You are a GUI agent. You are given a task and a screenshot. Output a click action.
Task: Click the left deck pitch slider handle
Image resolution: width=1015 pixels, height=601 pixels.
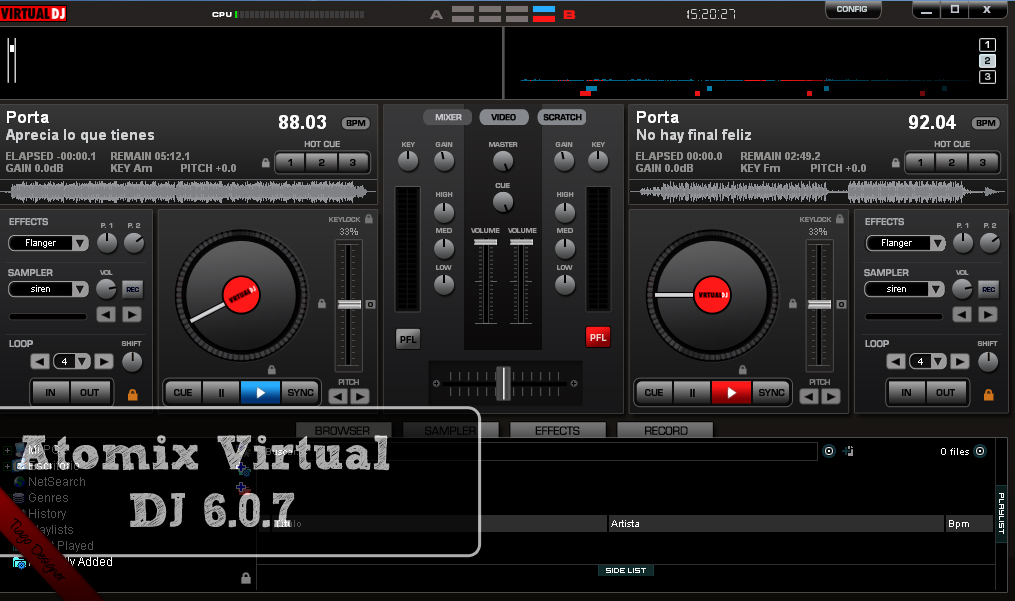[349, 304]
